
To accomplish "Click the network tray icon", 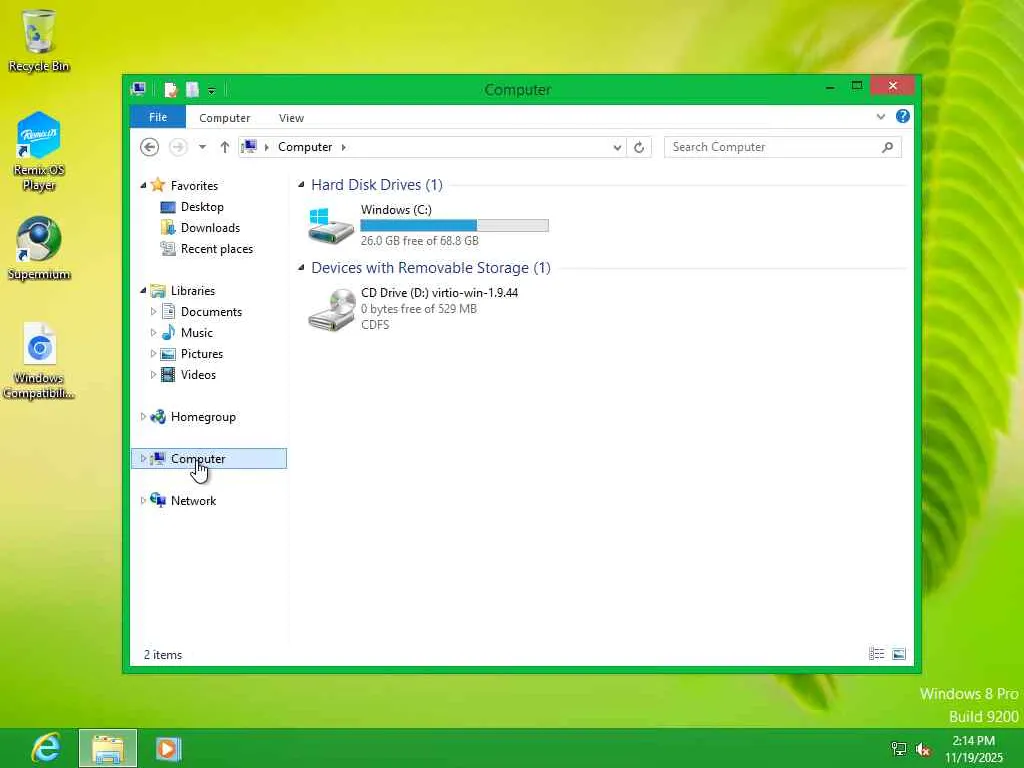I will (x=899, y=749).
